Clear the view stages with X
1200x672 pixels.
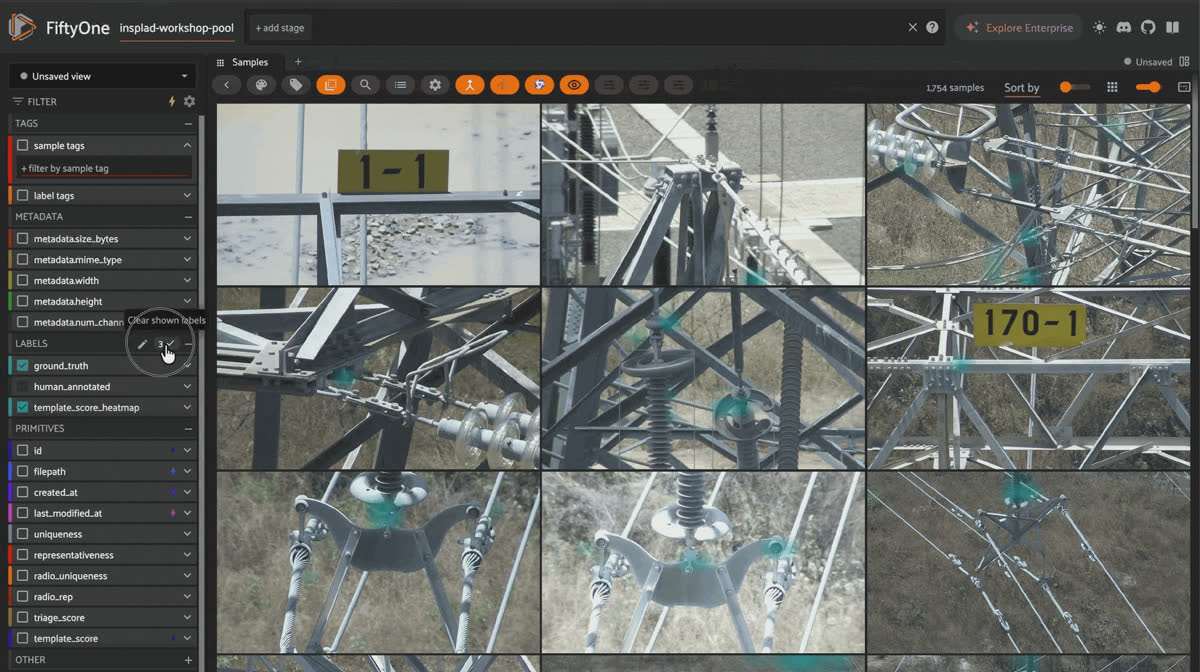912,27
